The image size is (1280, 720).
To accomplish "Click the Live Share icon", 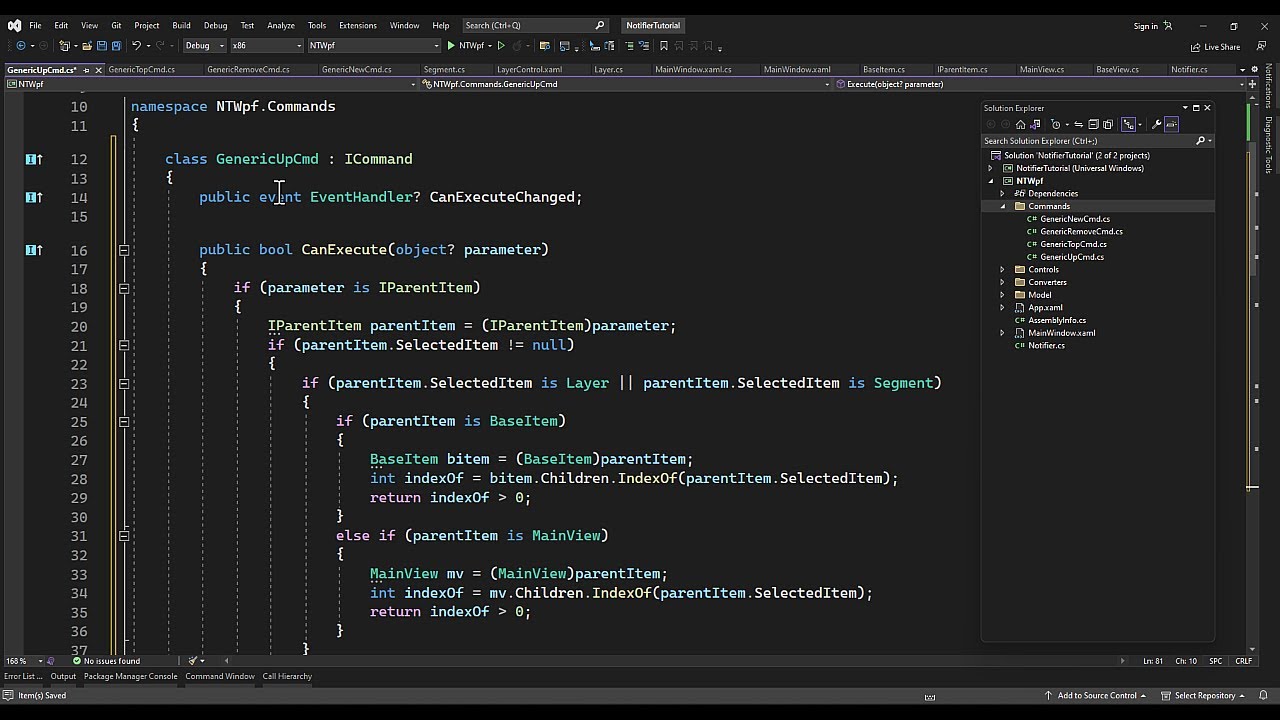I will tap(1196, 46).
